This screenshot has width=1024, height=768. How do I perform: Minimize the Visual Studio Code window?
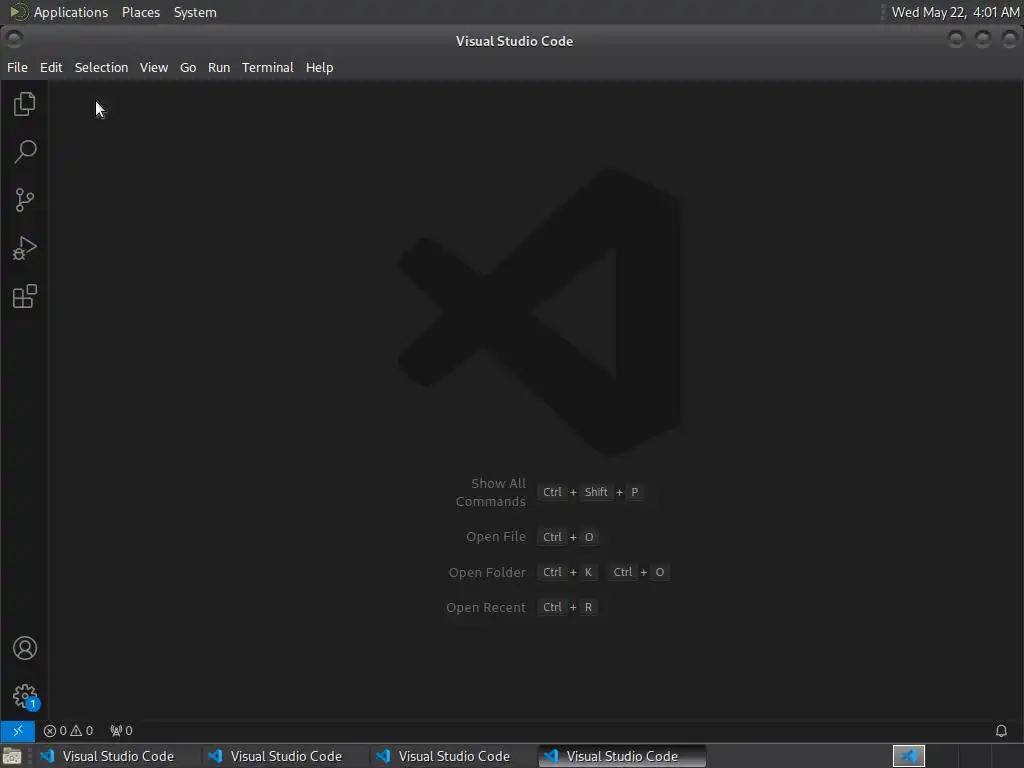pos(955,39)
